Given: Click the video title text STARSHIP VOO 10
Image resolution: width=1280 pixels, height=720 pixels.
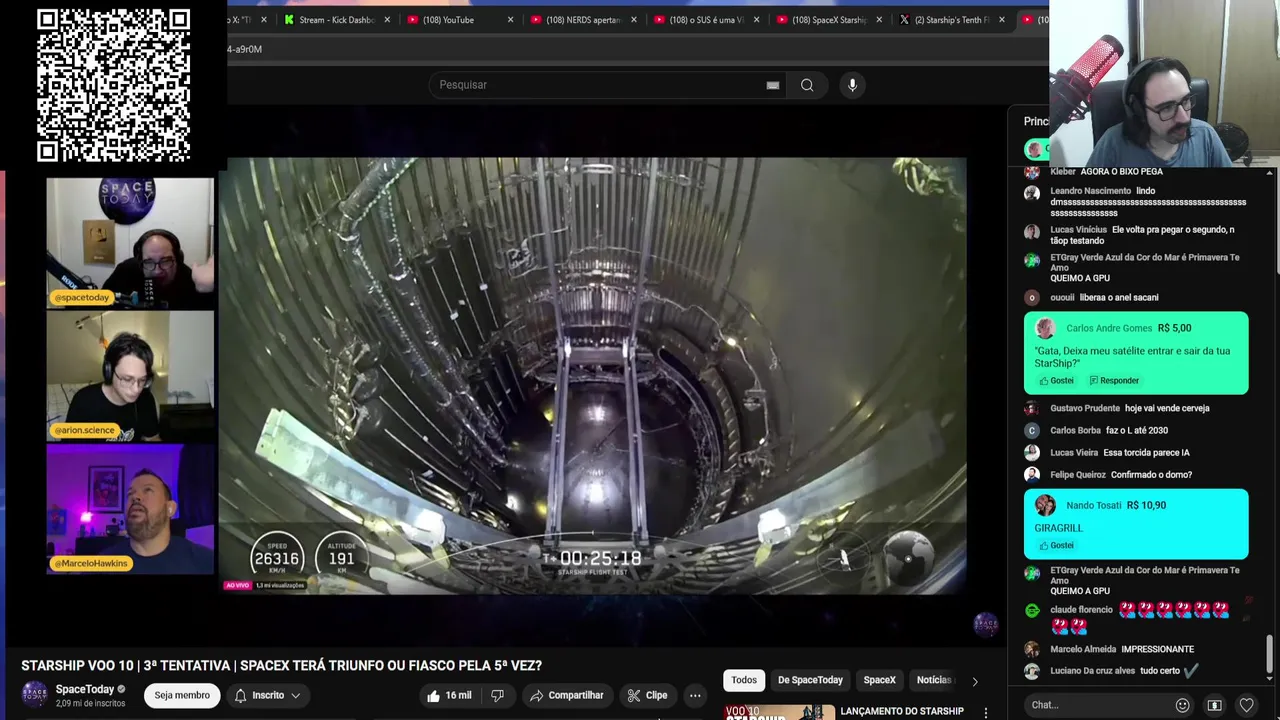Looking at the screenshot, I should 281,666.
